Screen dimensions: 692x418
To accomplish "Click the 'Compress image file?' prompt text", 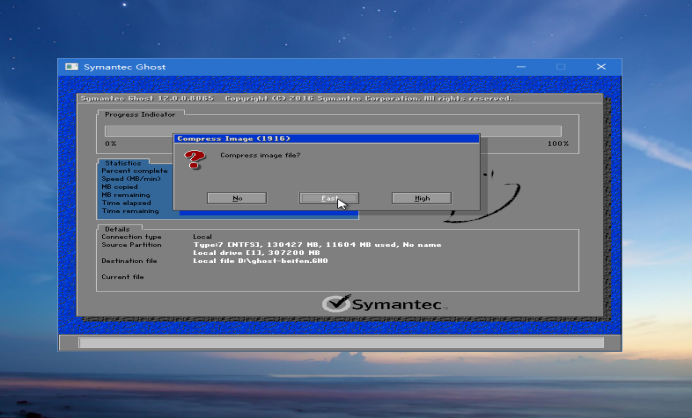I will (260, 155).
